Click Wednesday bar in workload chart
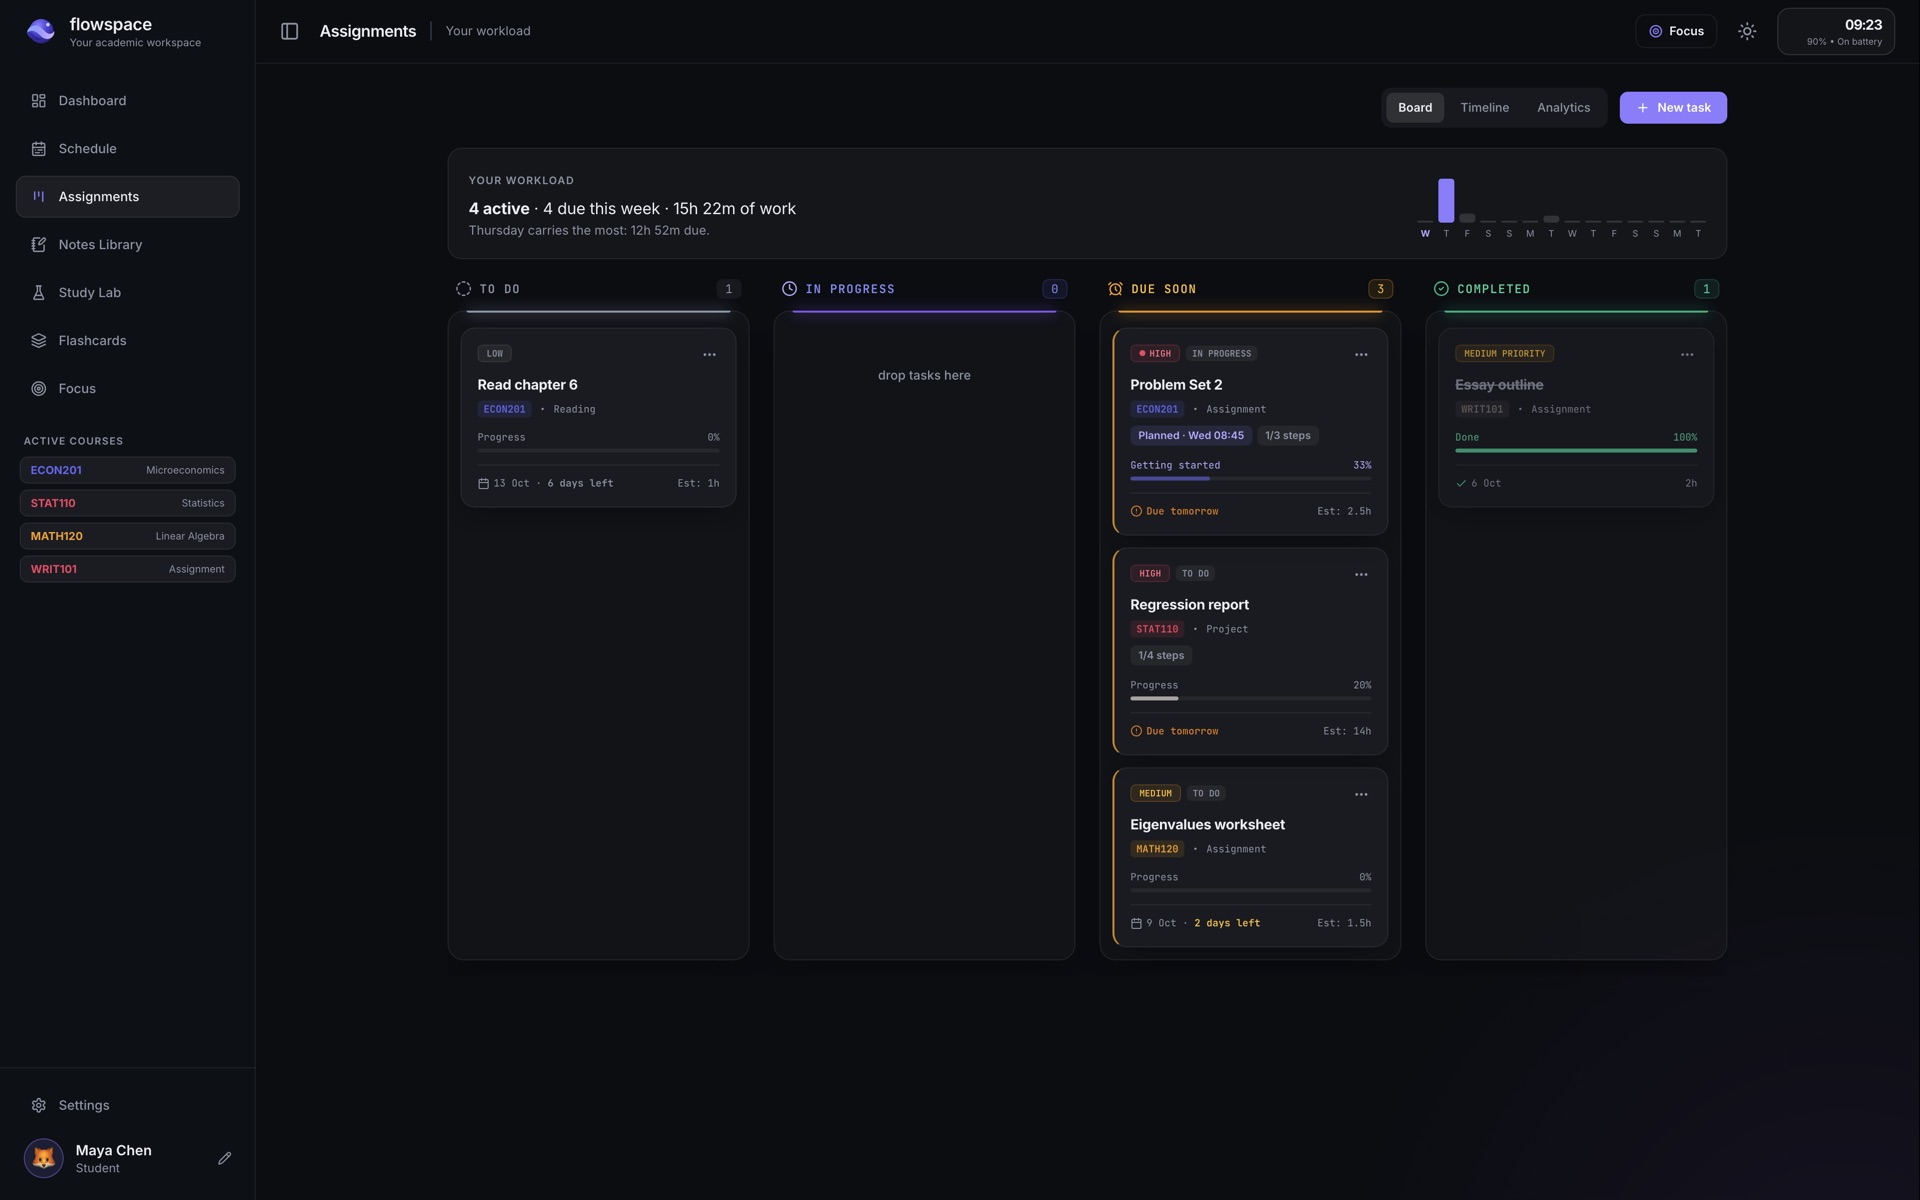 coord(1425,221)
